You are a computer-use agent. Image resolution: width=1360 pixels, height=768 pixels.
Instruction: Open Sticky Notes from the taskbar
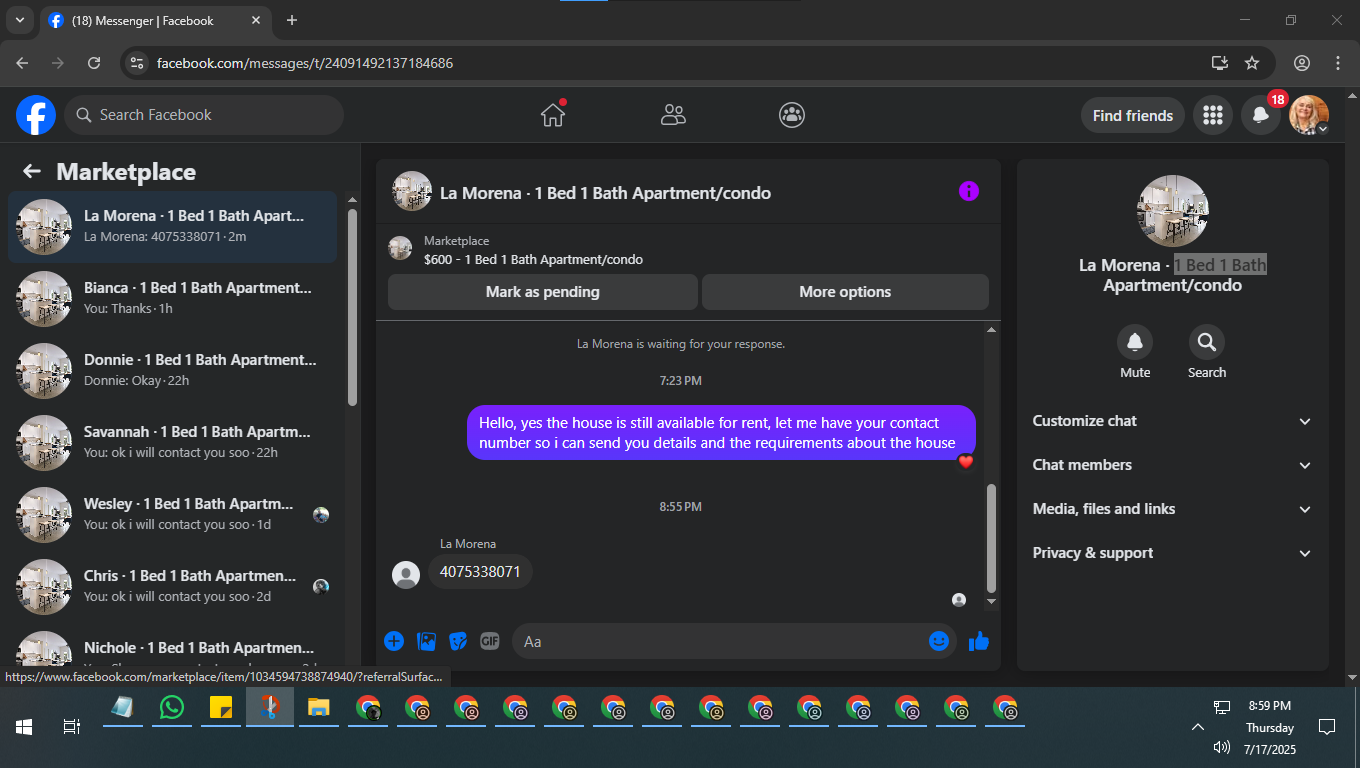point(221,707)
